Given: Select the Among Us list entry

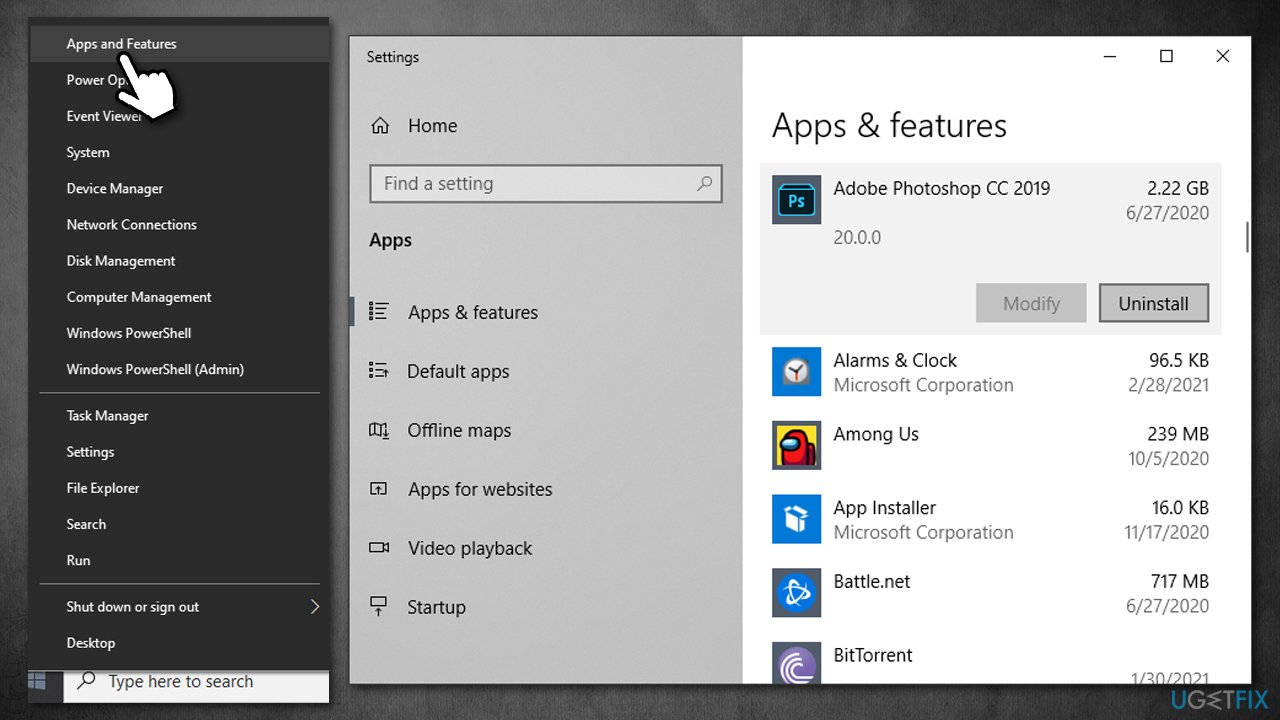Looking at the screenshot, I should tap(991, 446).
